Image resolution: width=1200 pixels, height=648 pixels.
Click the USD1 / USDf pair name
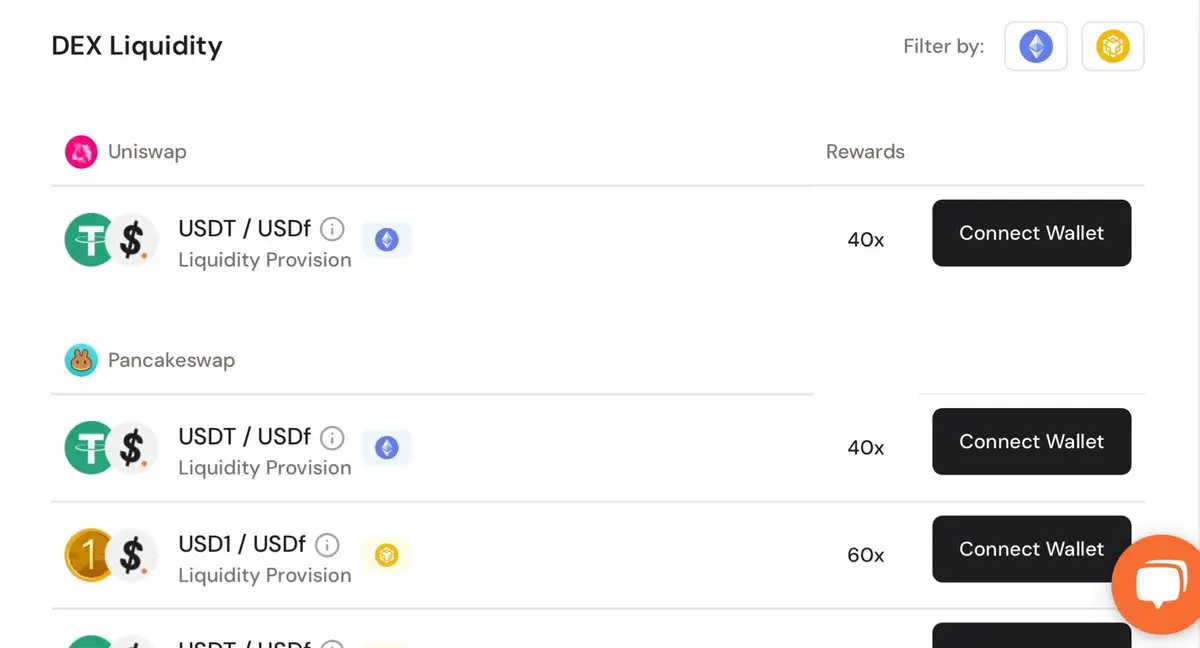click(x=242, y=544)
